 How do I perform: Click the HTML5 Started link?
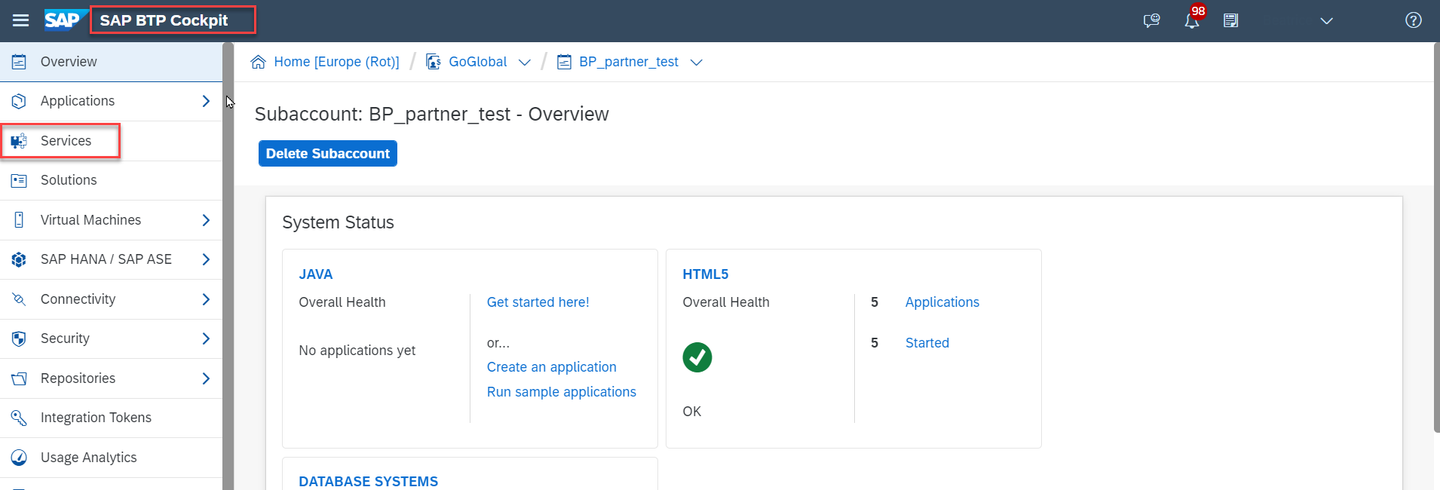(x=927, y=343)
